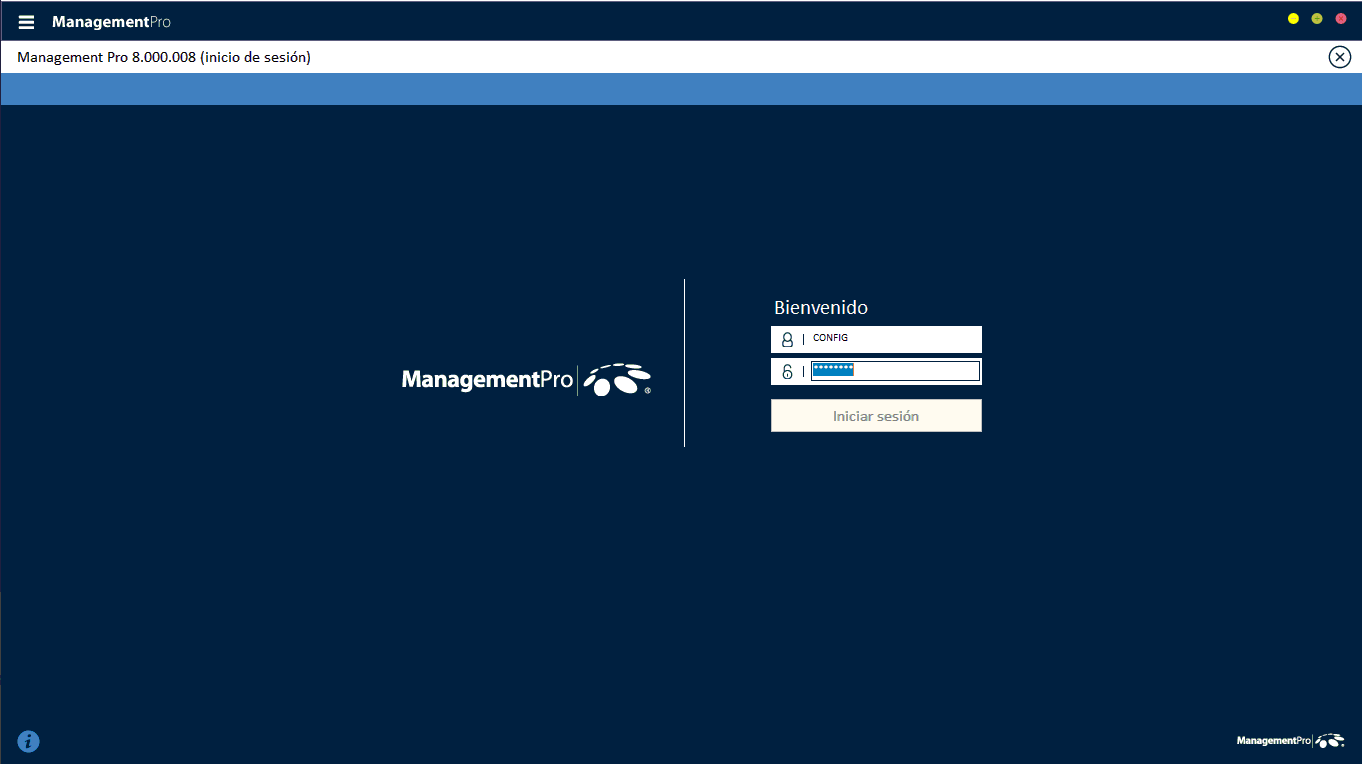
Task: Focus the username field containing CONFIG
Action: click(893, 339)
